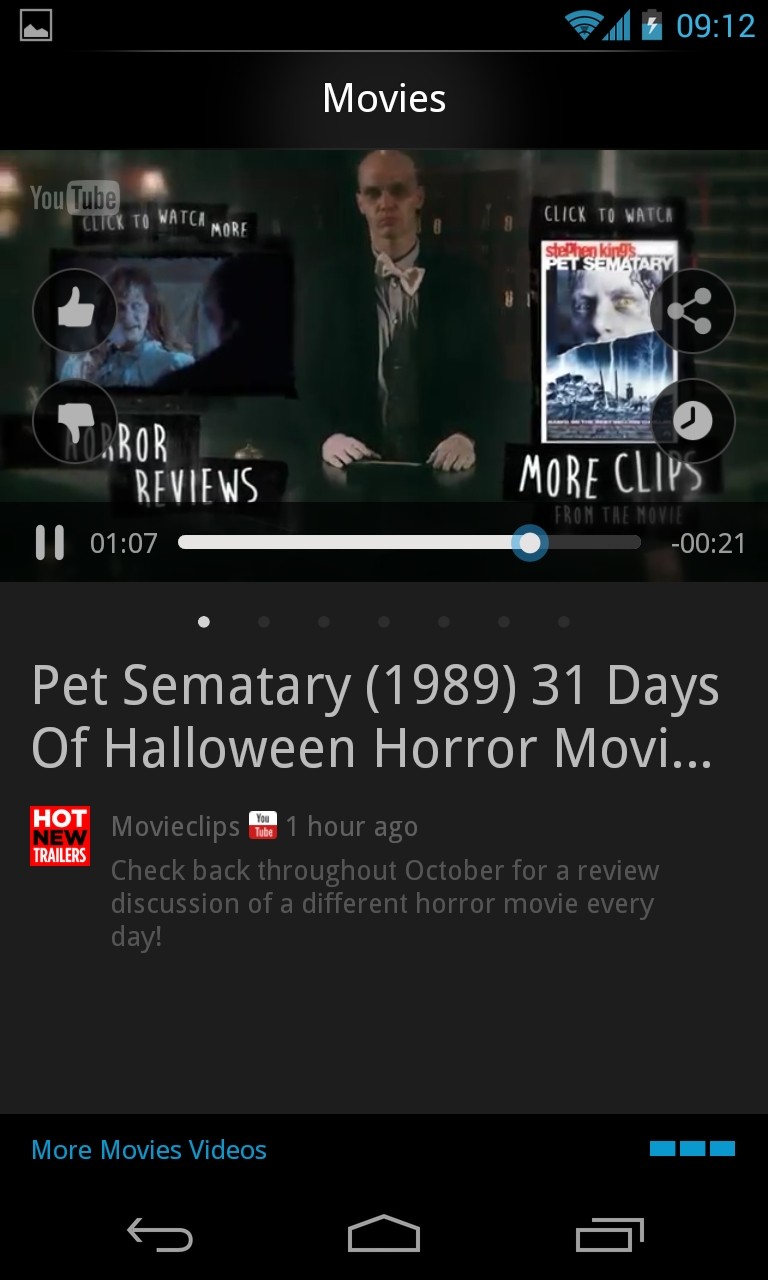The image size is (768, 1280).
Task: Open the Hot New Trailers channel avatar
Action: tap(60, 836)
